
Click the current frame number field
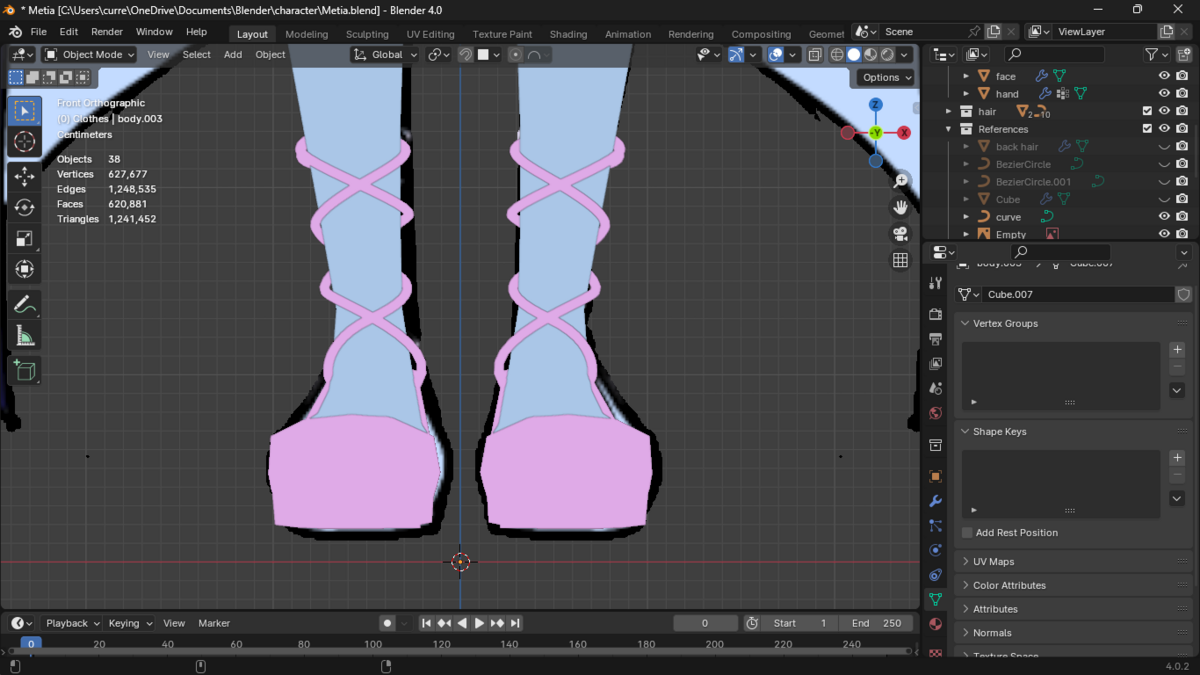705,623
